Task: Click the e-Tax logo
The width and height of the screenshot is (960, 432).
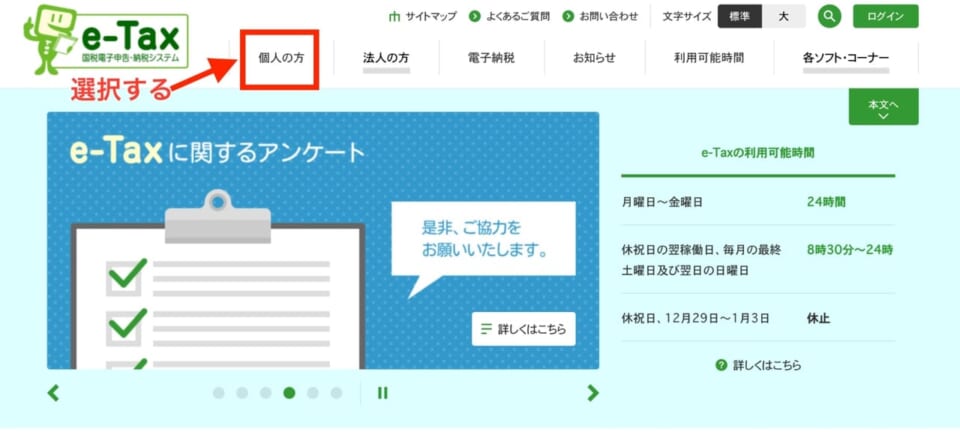Action: pyautogui.click(x=106, y=40)
